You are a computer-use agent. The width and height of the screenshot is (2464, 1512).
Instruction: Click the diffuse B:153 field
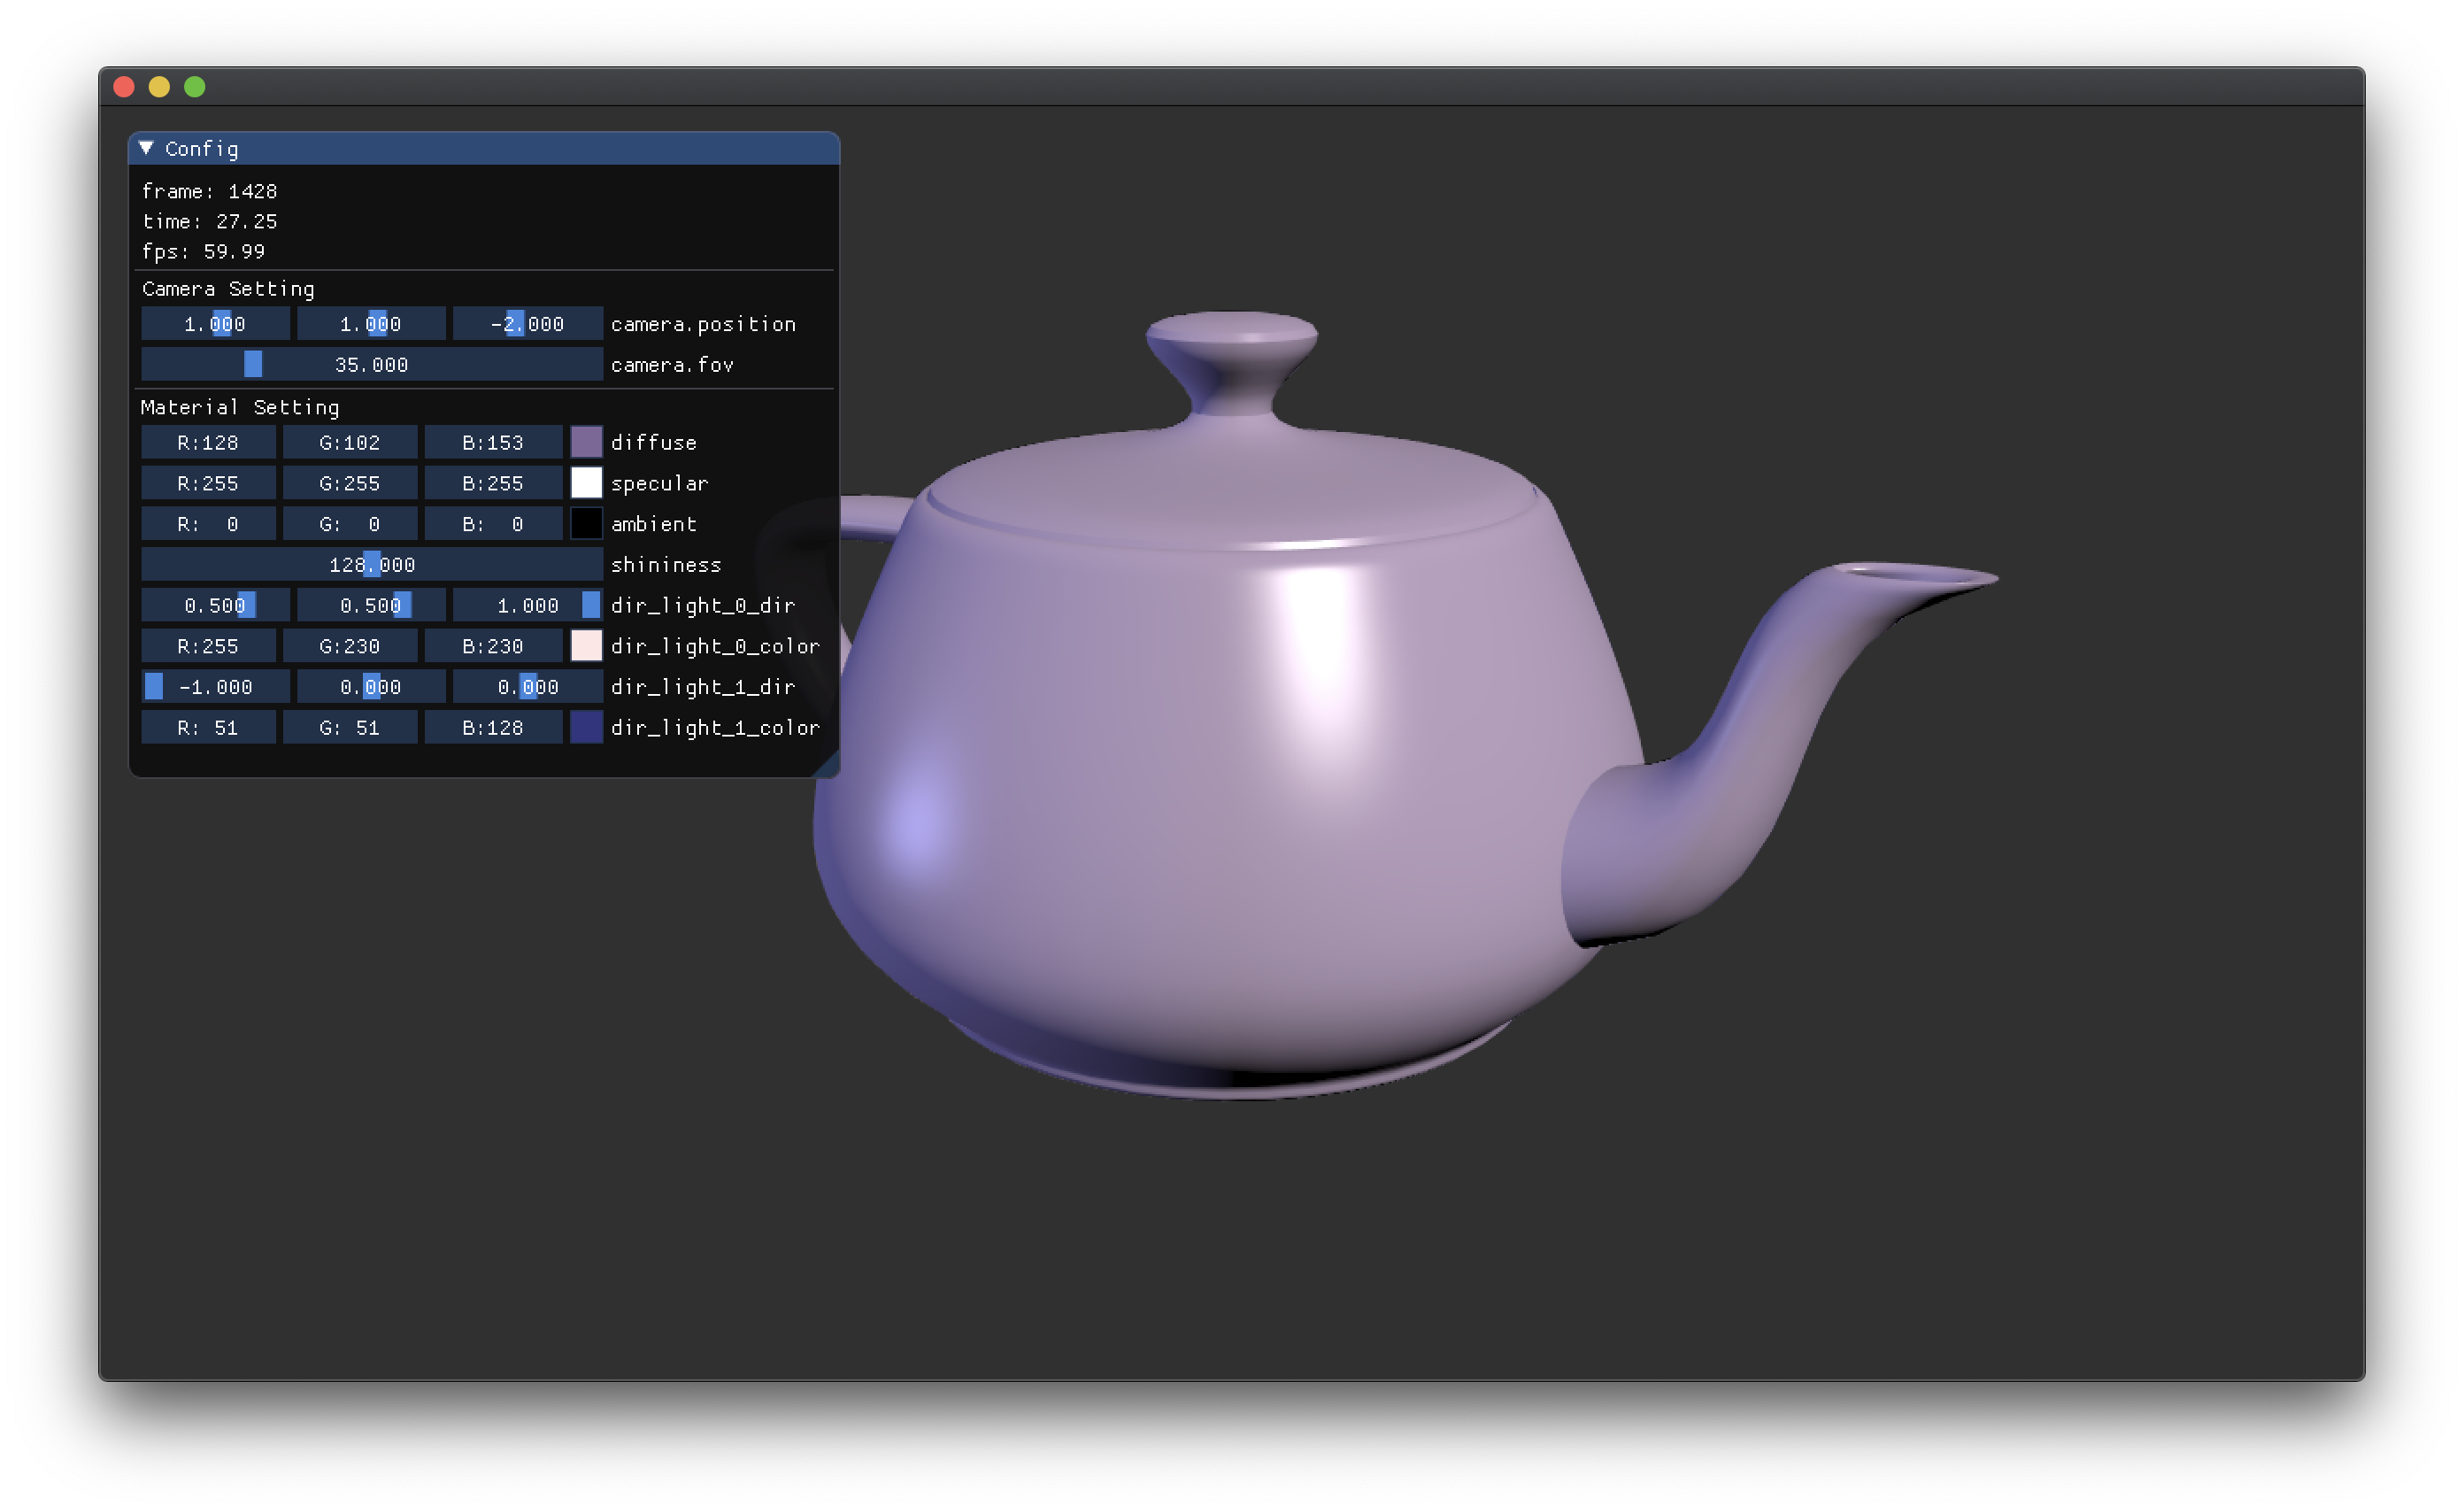[x=492, y=442]
